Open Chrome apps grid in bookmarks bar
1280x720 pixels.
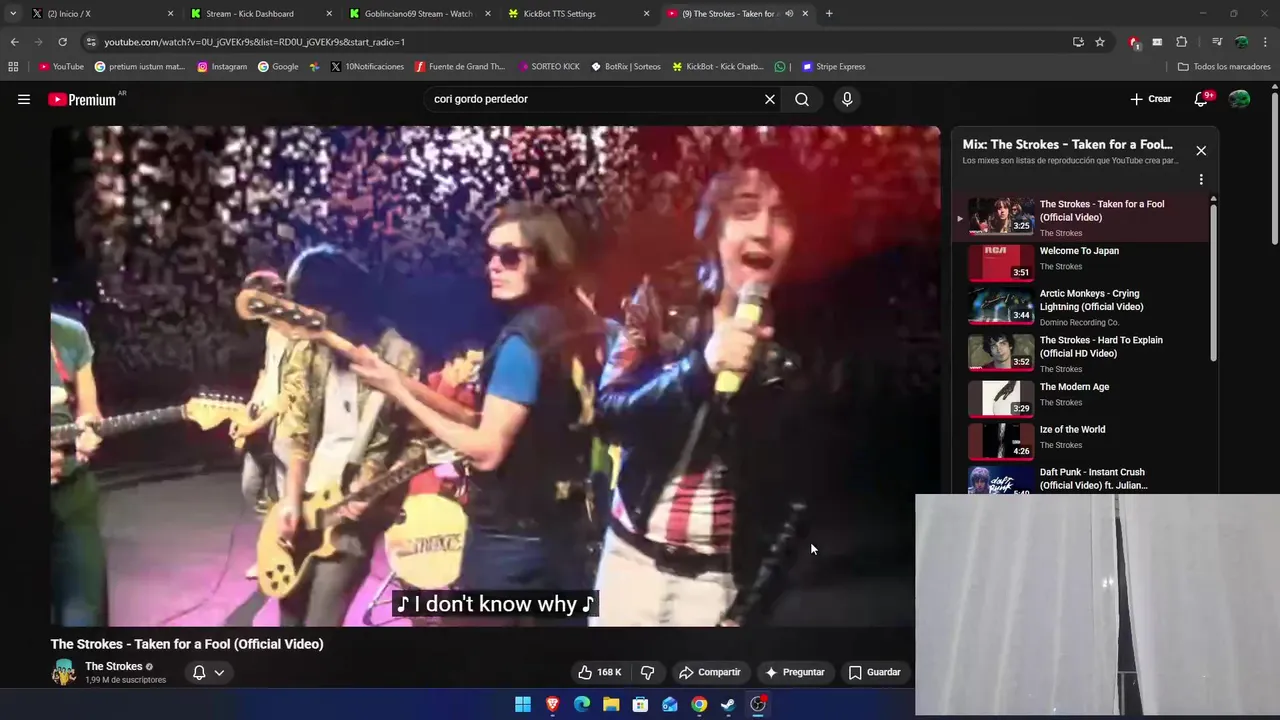pyautogui.click(x=13, y=67)
